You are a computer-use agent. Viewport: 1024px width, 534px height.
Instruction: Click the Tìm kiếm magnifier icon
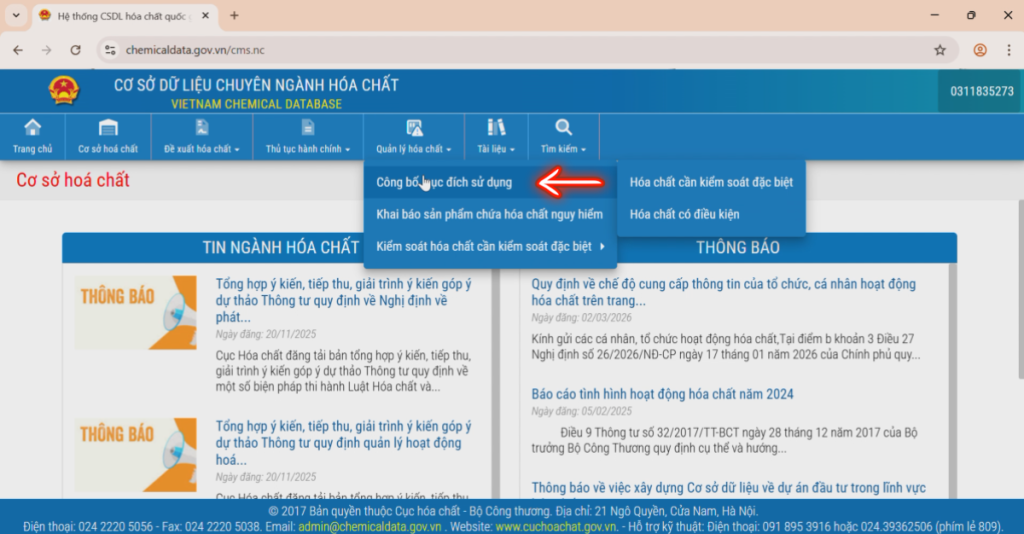point(563,127)
